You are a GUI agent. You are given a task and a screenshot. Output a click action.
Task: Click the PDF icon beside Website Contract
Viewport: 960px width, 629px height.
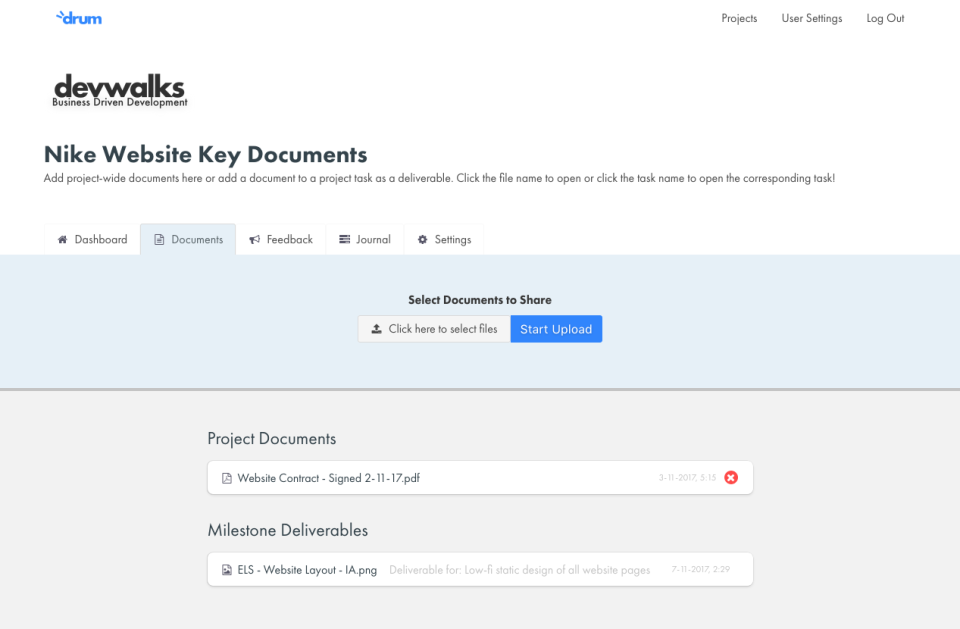click(227, 478)
